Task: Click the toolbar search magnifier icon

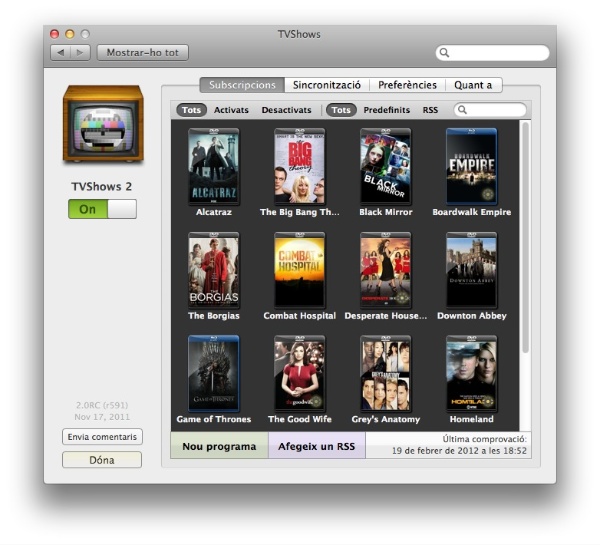Action: coord(444,52)
